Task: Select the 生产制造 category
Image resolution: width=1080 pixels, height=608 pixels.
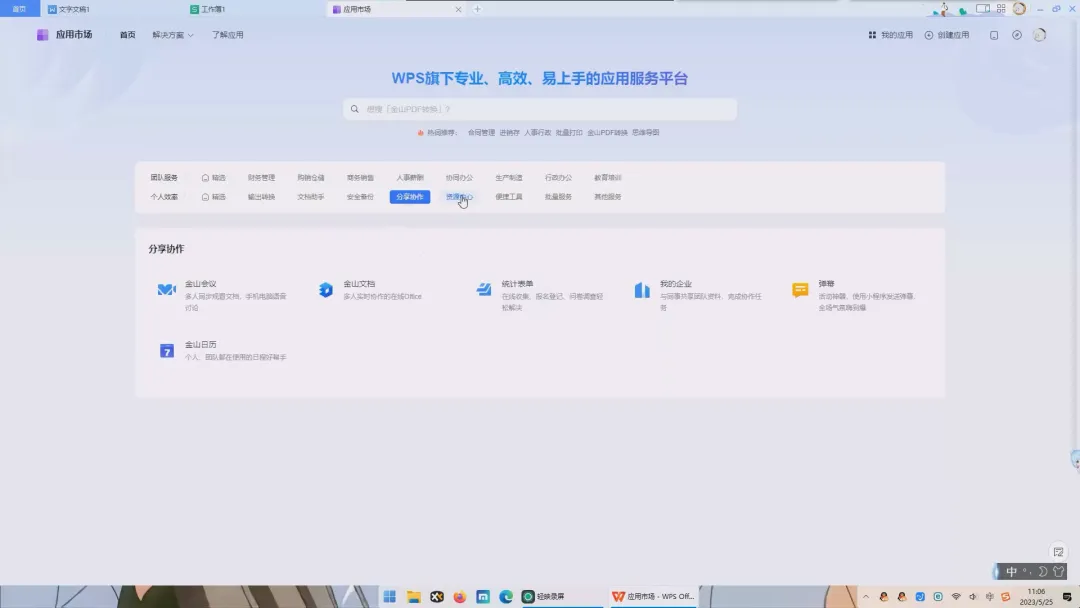Action: coord(509,178)
